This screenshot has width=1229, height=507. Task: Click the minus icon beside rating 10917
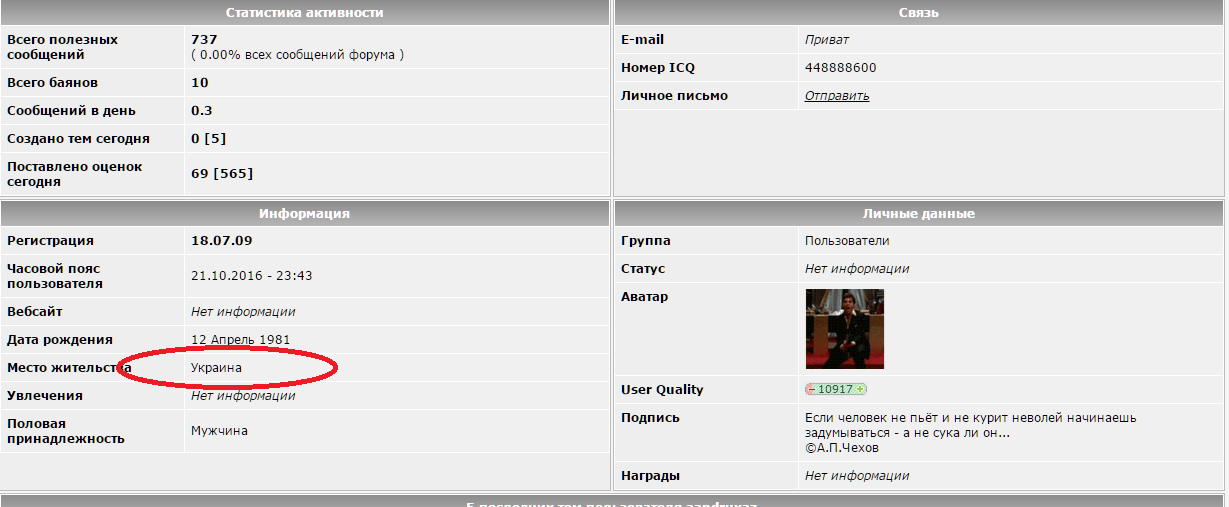click(812, 389)
